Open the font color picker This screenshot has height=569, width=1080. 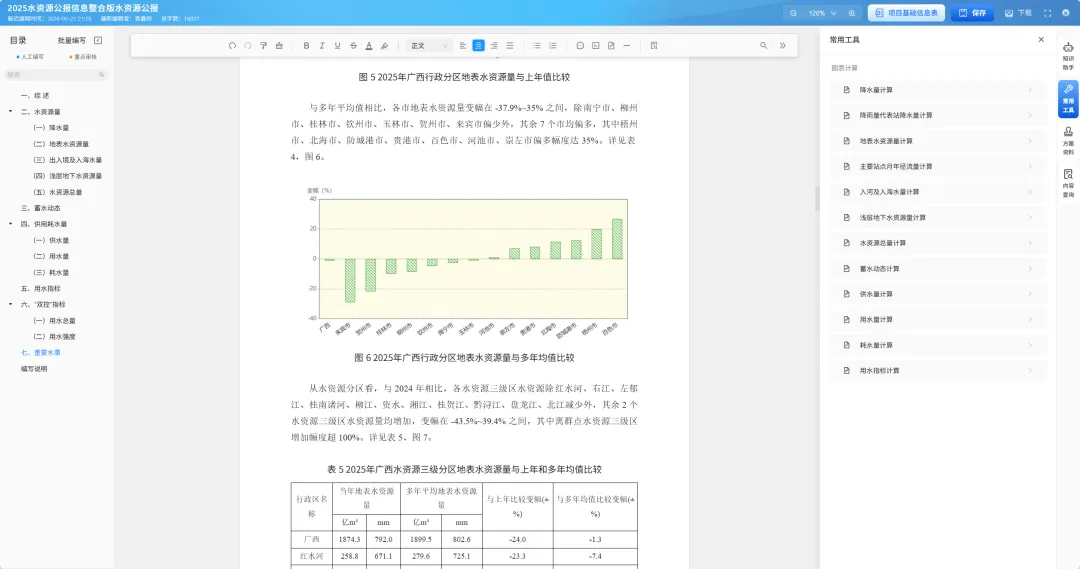point(368,45)
